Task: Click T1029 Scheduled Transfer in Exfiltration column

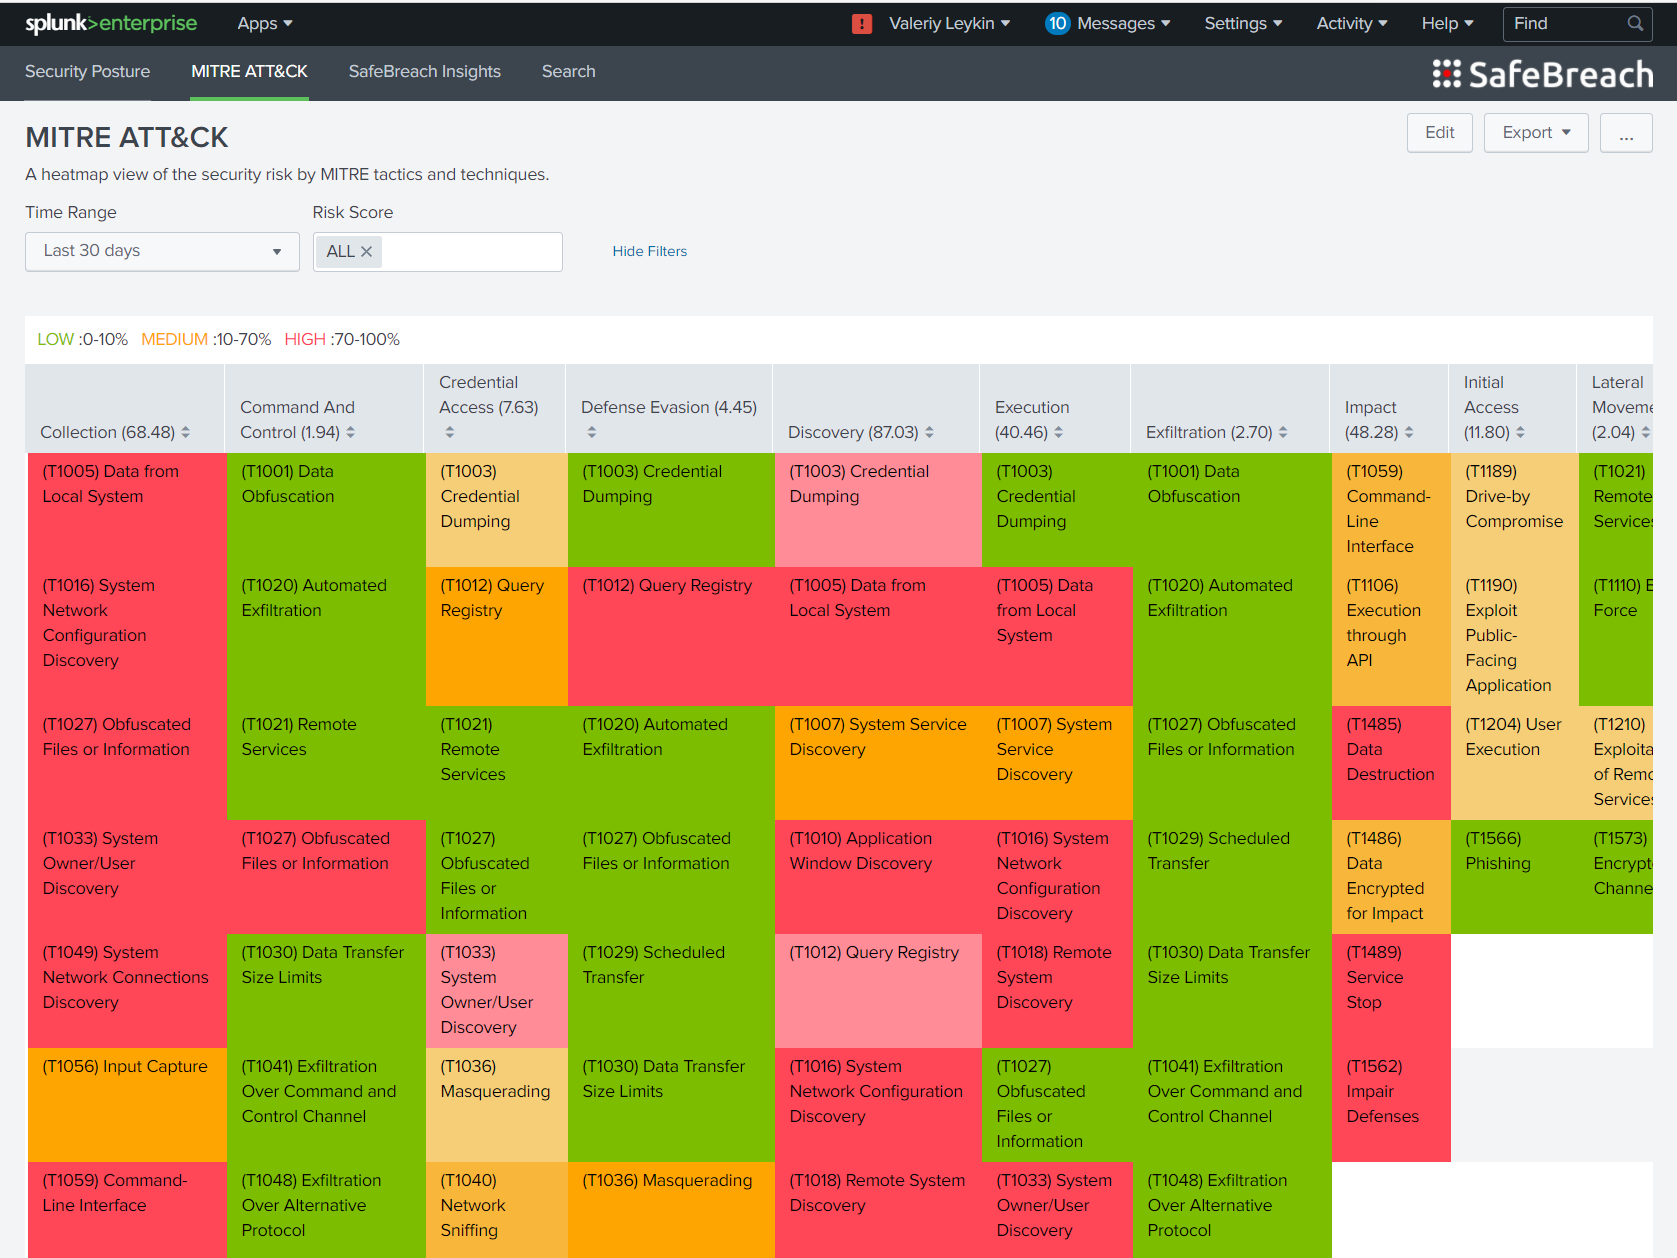Action: coord(1232,877)
